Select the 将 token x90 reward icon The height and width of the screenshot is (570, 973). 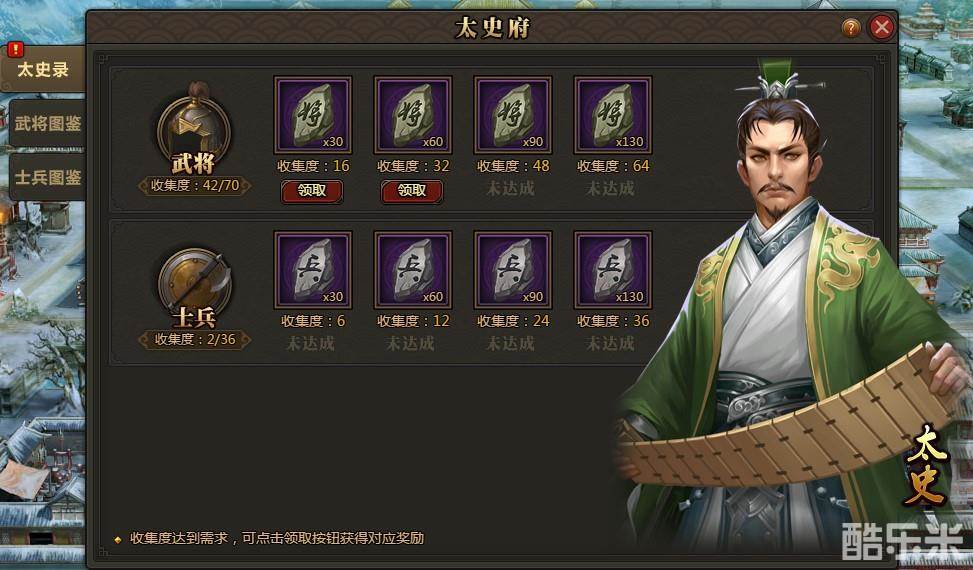click(513, 115)
